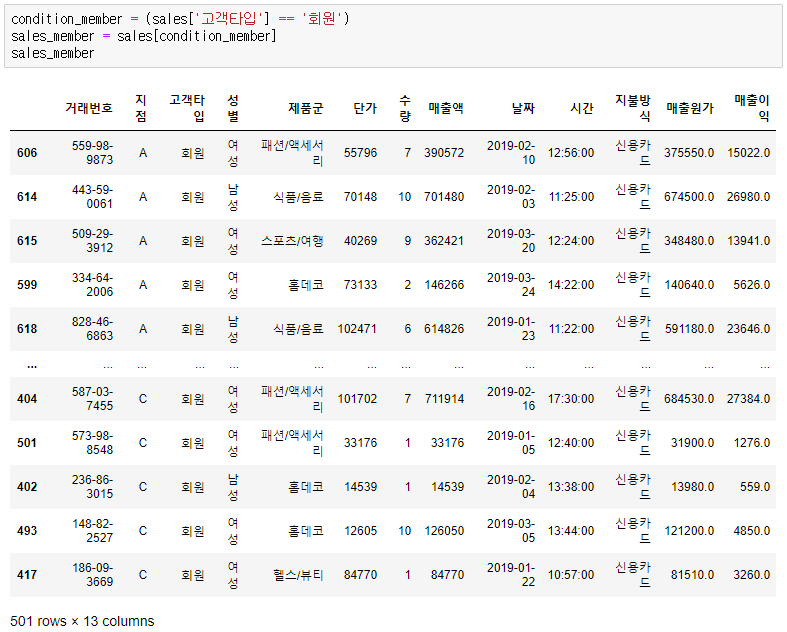This screenshot has height=632, width=787.
Task: Select row index 614
Action: pyautogui.click(x=27, y=197)
